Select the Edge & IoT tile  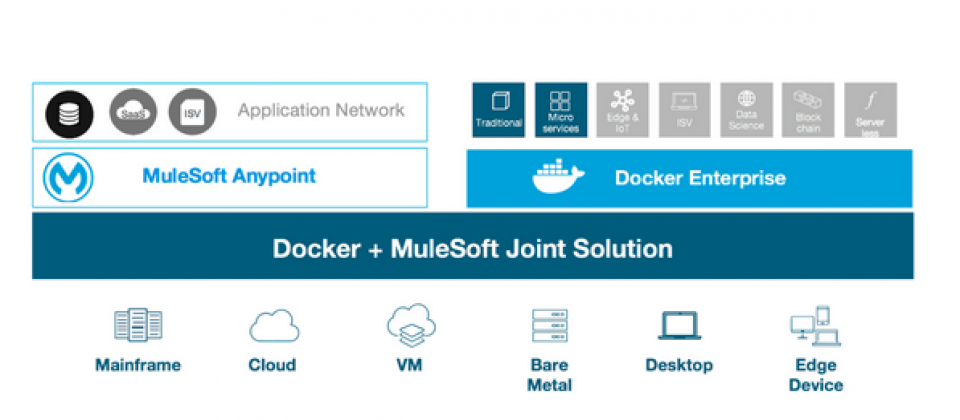[623, 110]
